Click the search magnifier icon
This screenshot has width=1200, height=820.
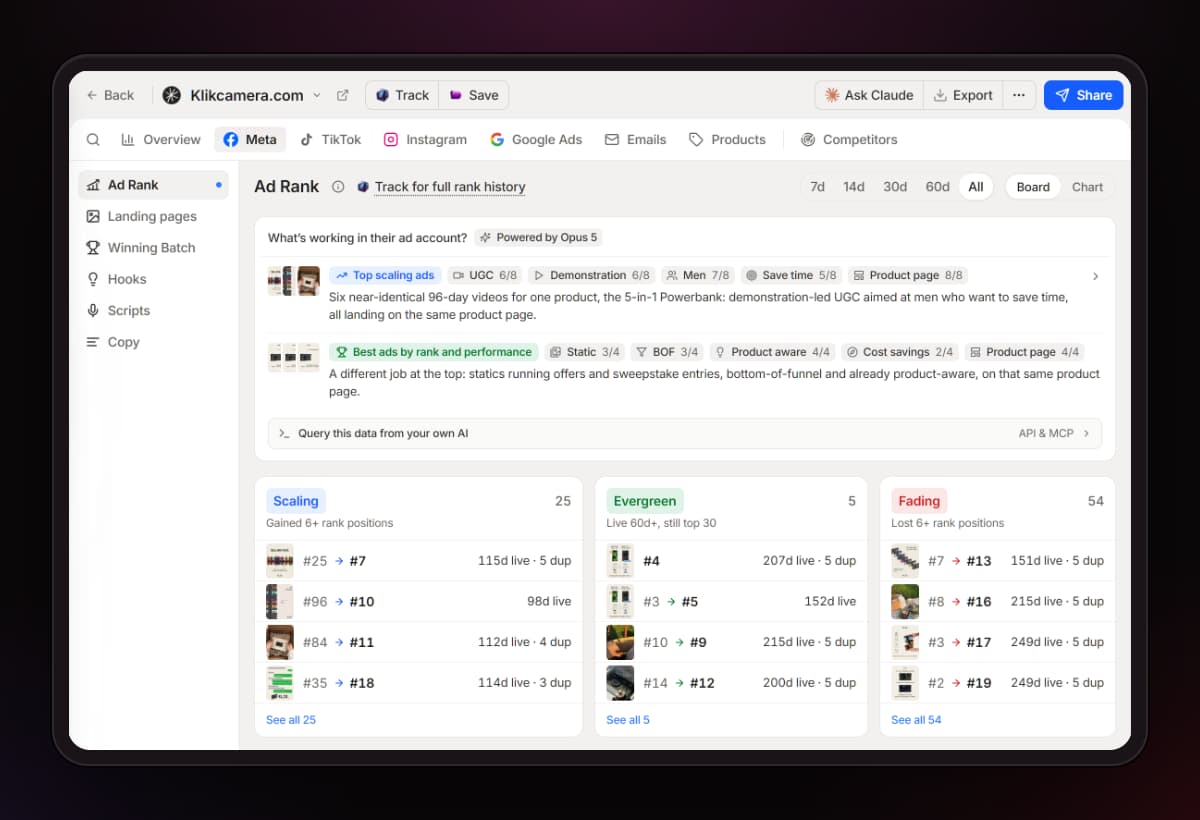(93, 140)
